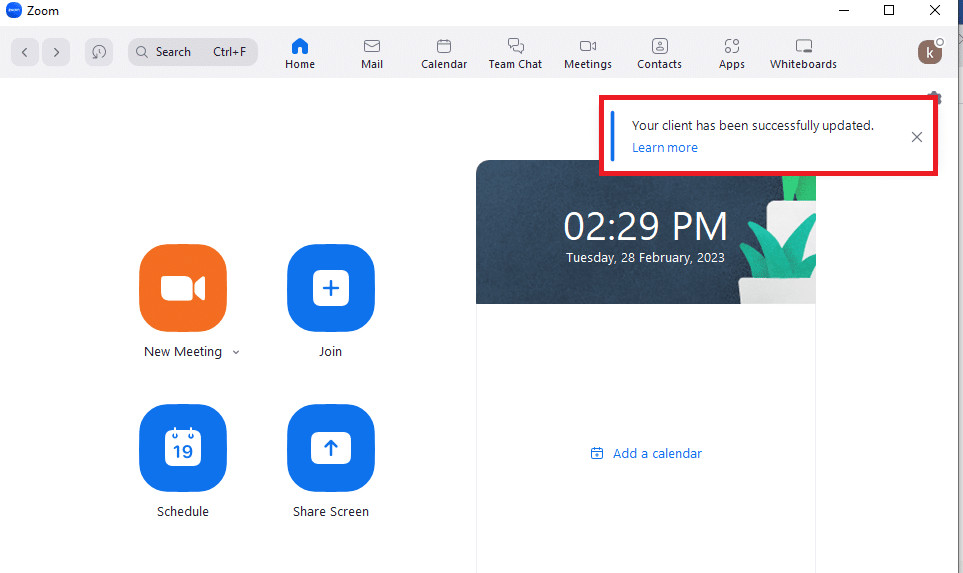Switch to the Calendar tab
Screen dimensions: 963x573
point(444,53)
